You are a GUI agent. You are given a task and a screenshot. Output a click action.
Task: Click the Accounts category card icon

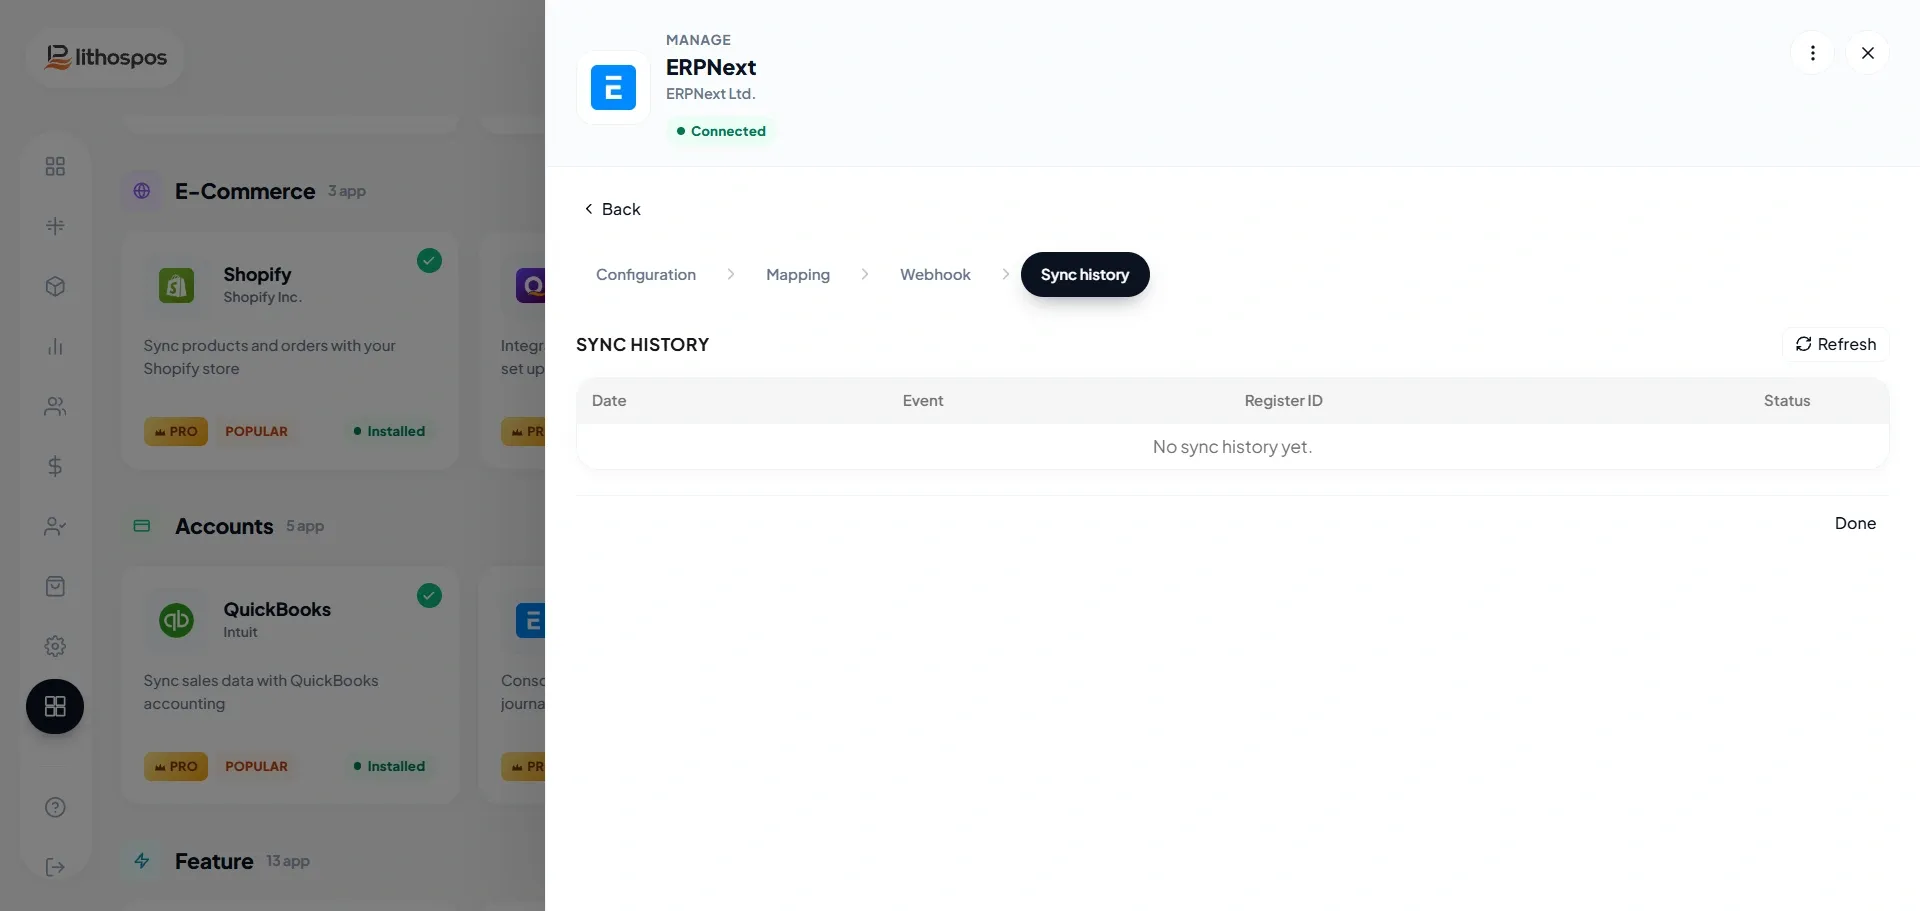142,526
